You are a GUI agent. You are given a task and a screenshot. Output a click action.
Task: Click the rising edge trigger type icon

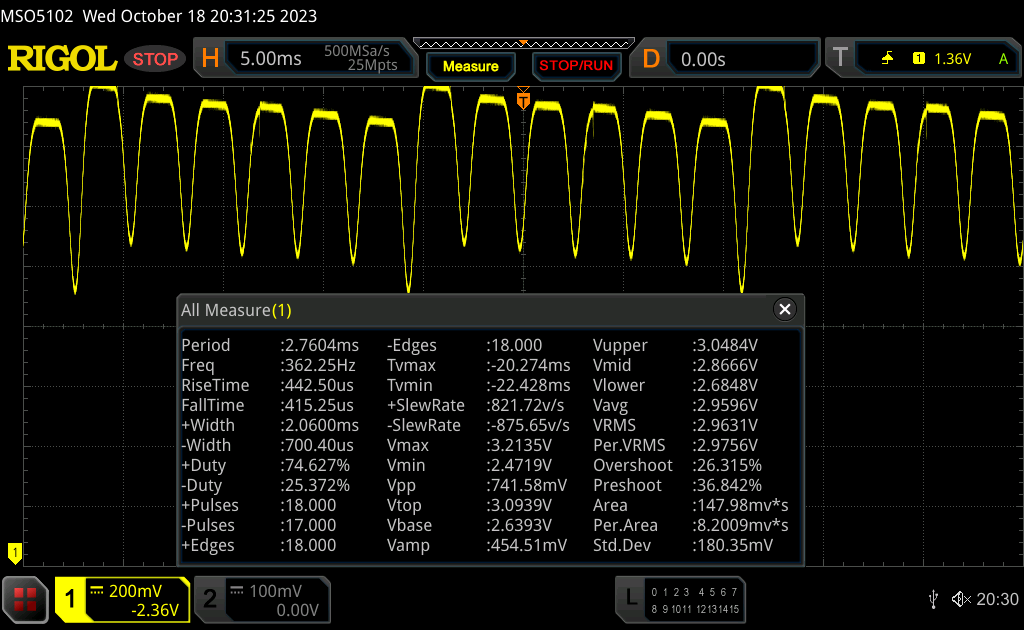pos(887,59)
